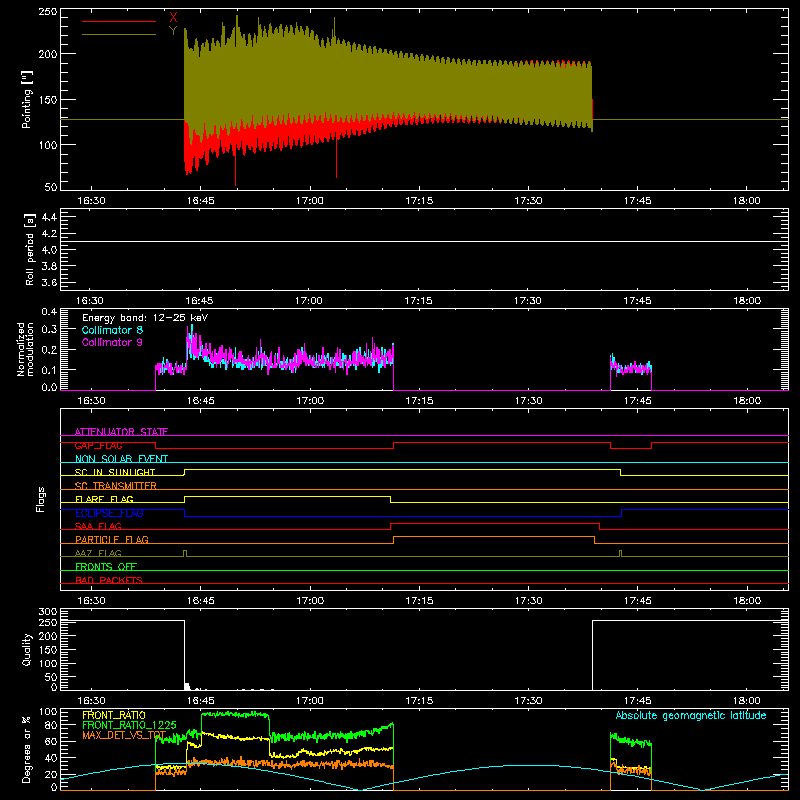Viewport: 800px width, 800px height.
Task: Click the first AAZ flag pulse near 16:43
Action: [185, 554]
